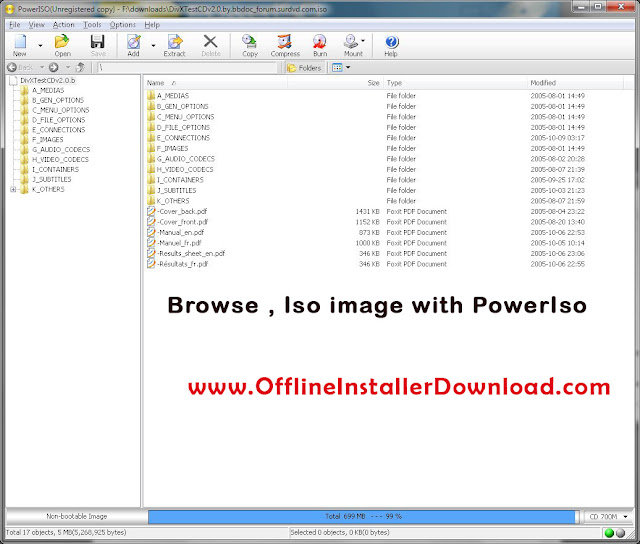Open the dropdown arrow beside New
The height and width of the screenshot is (544, 640).
[x=40, y=45]
